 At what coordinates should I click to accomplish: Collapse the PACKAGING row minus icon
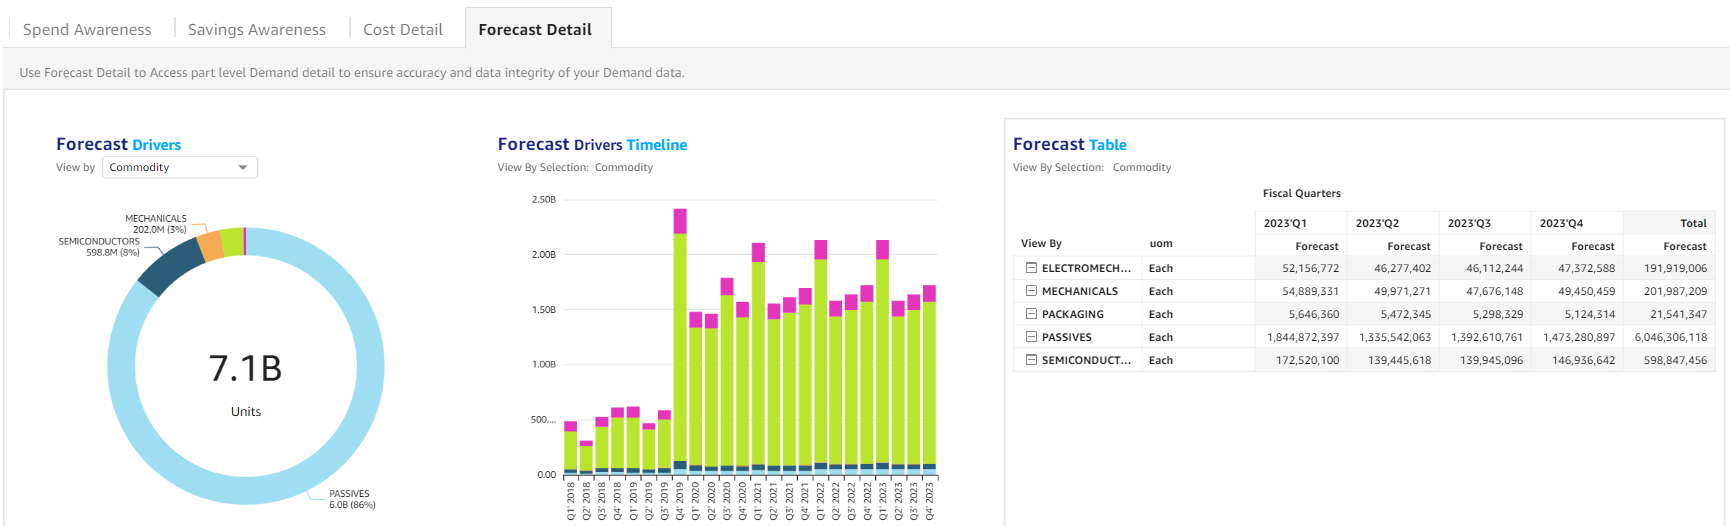tap(1031, 314)
